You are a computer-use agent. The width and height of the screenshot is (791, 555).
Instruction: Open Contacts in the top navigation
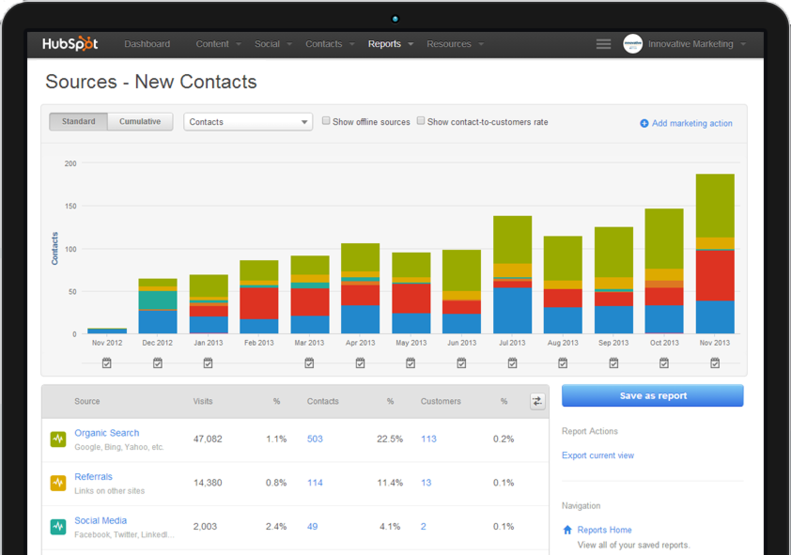323,44
